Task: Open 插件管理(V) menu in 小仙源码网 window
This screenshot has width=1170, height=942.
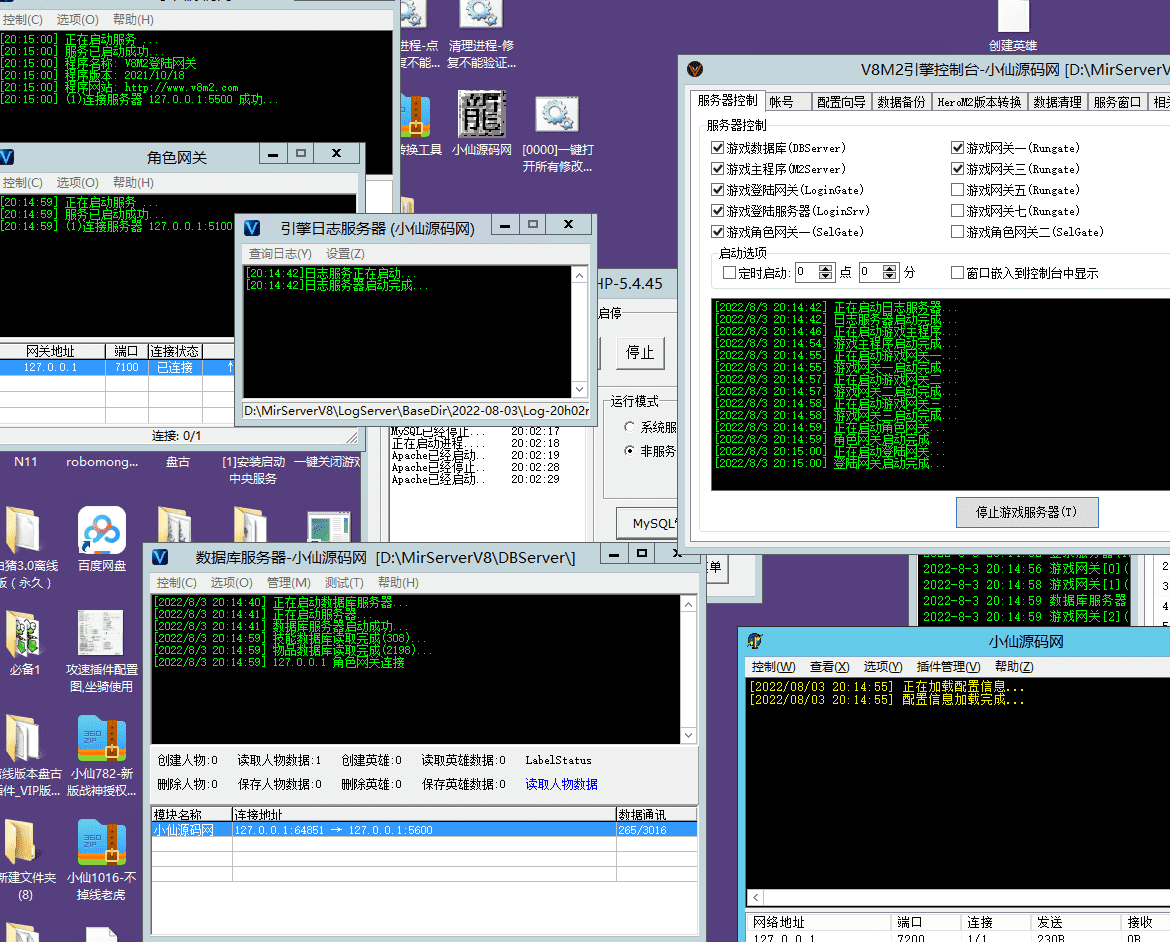Action: pyautogui.click(x=948, y=667)
